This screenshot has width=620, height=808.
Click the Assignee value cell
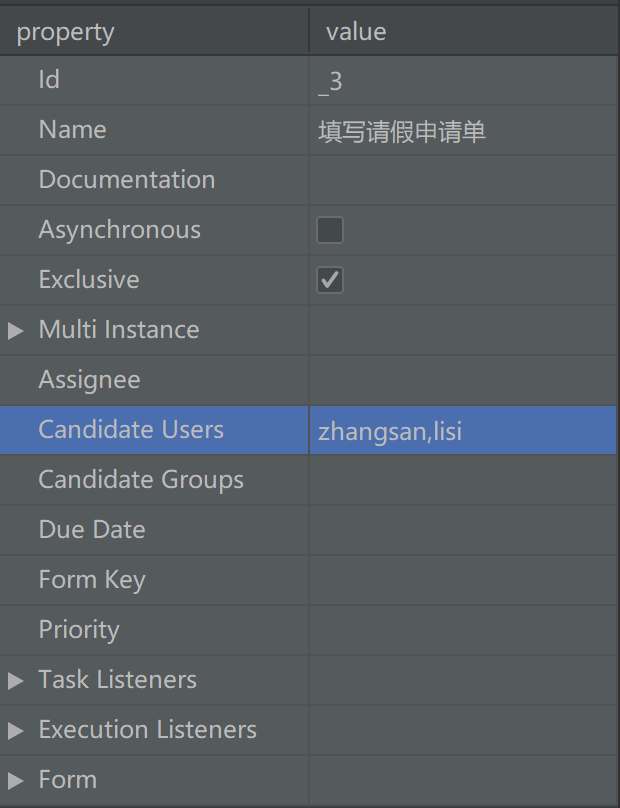pyautogui.click(x=463, y=380)
